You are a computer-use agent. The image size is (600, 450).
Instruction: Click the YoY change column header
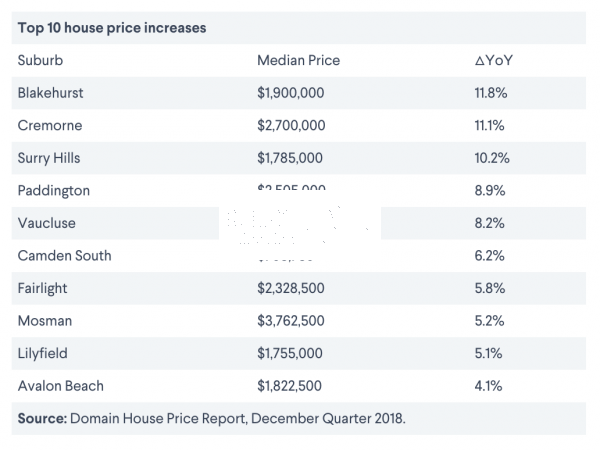[494, 60]
